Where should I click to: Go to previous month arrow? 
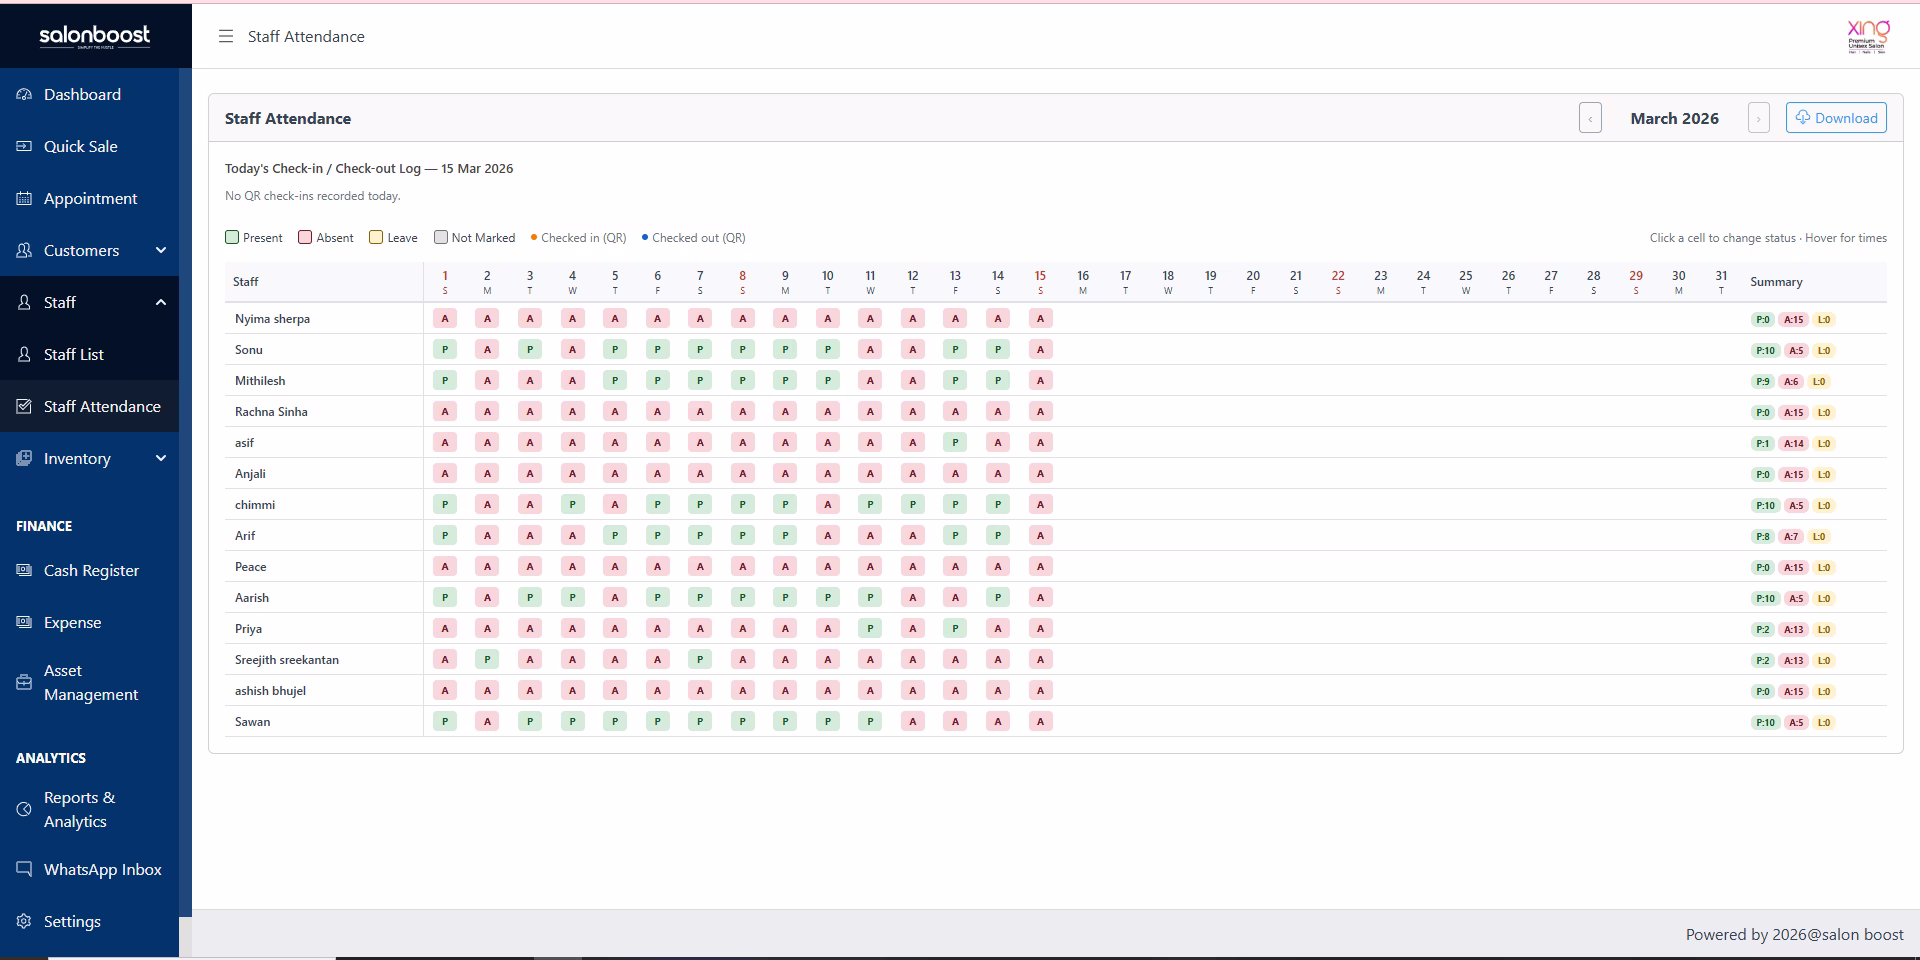[x=1590, y=118]
